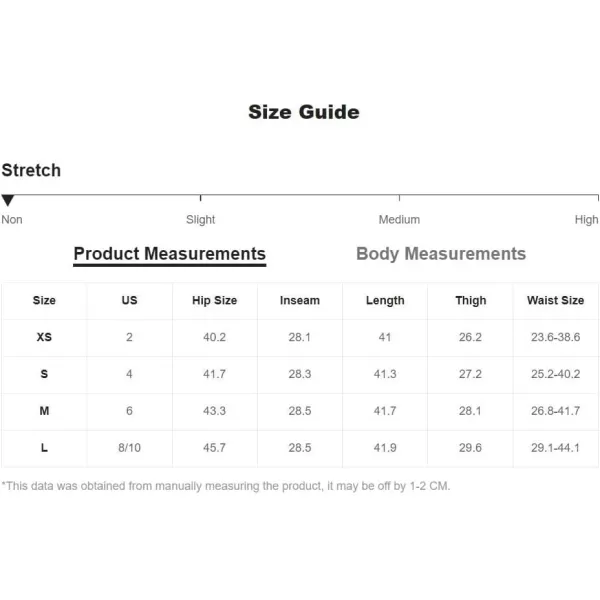Open the Body Measurements tab
The image size is (600, 600).
(x=441, y=254)
